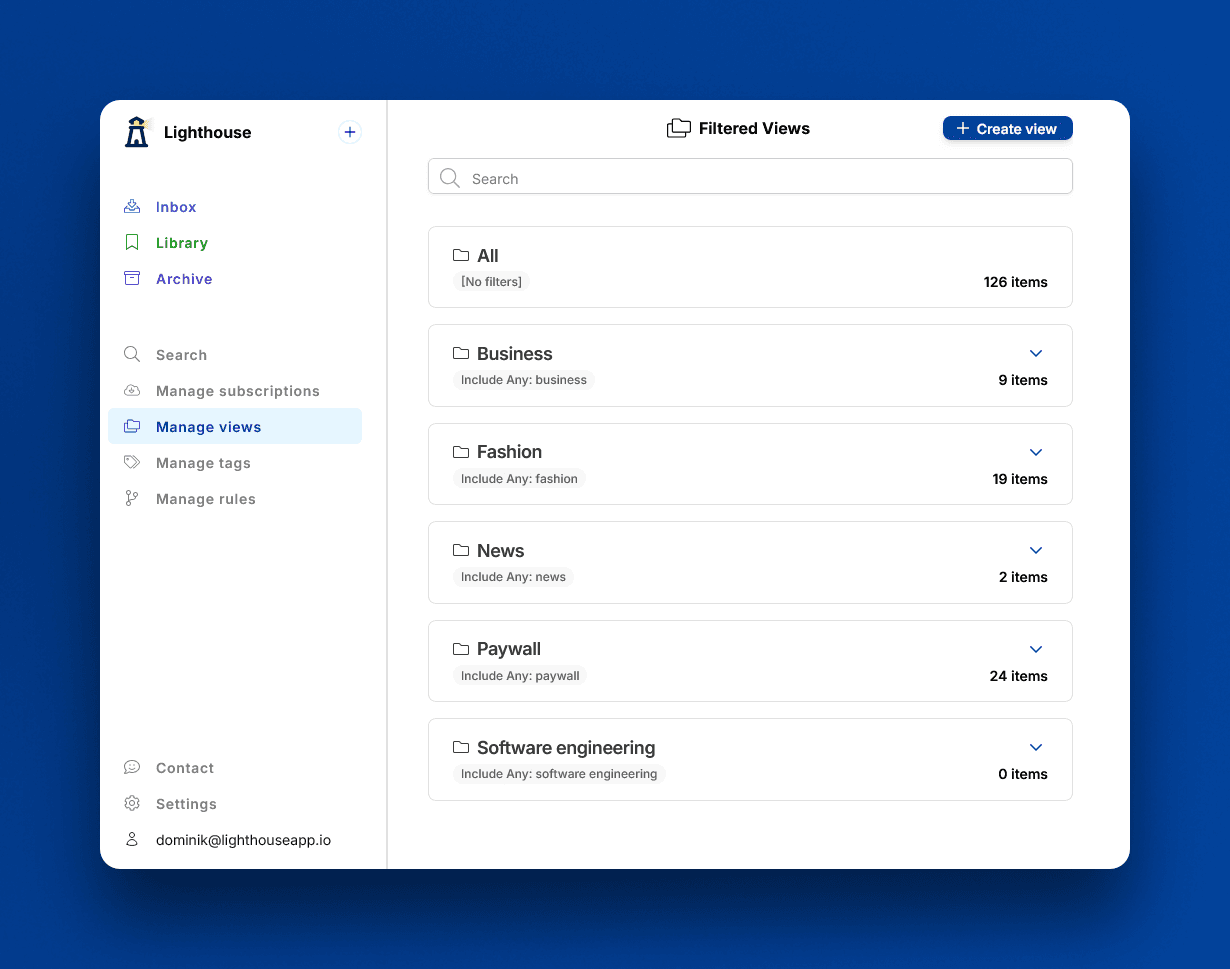
Task: Expand the Fashion view chevron
Action: pos(1036,452)
